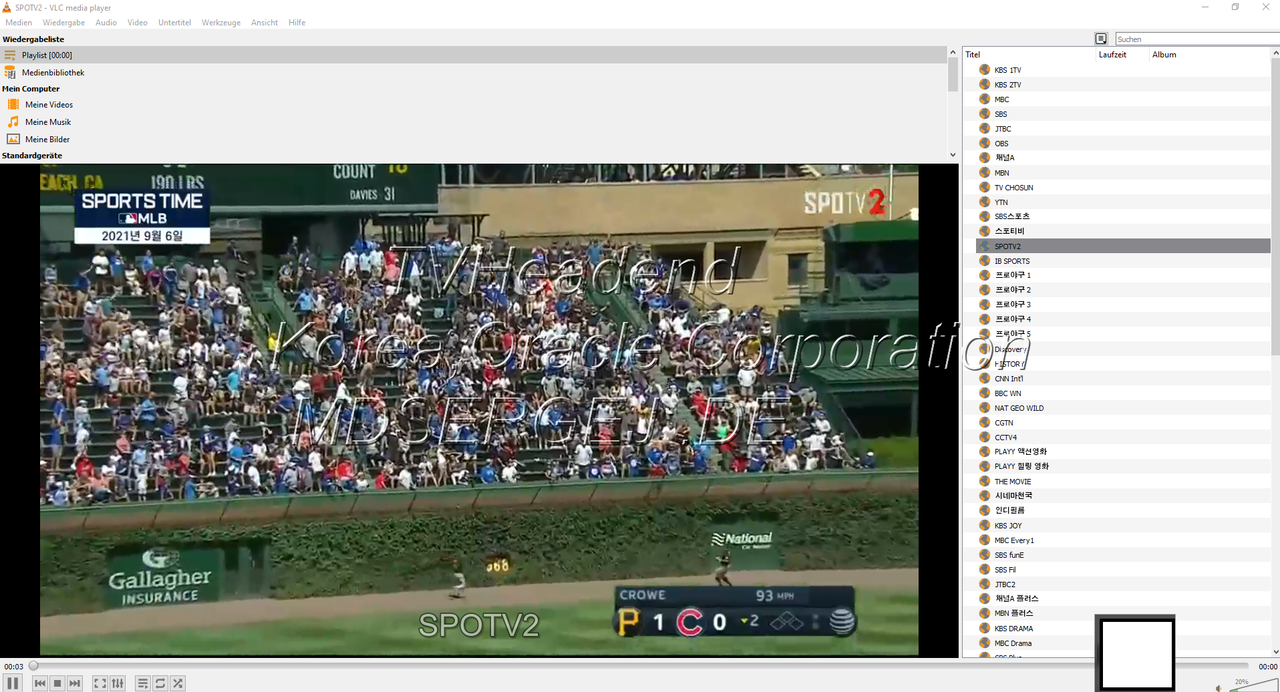This screenshot has height=692, width=1280.
Task: Click the globe icon beside SBS funE
Action: (x=984, y=554)
